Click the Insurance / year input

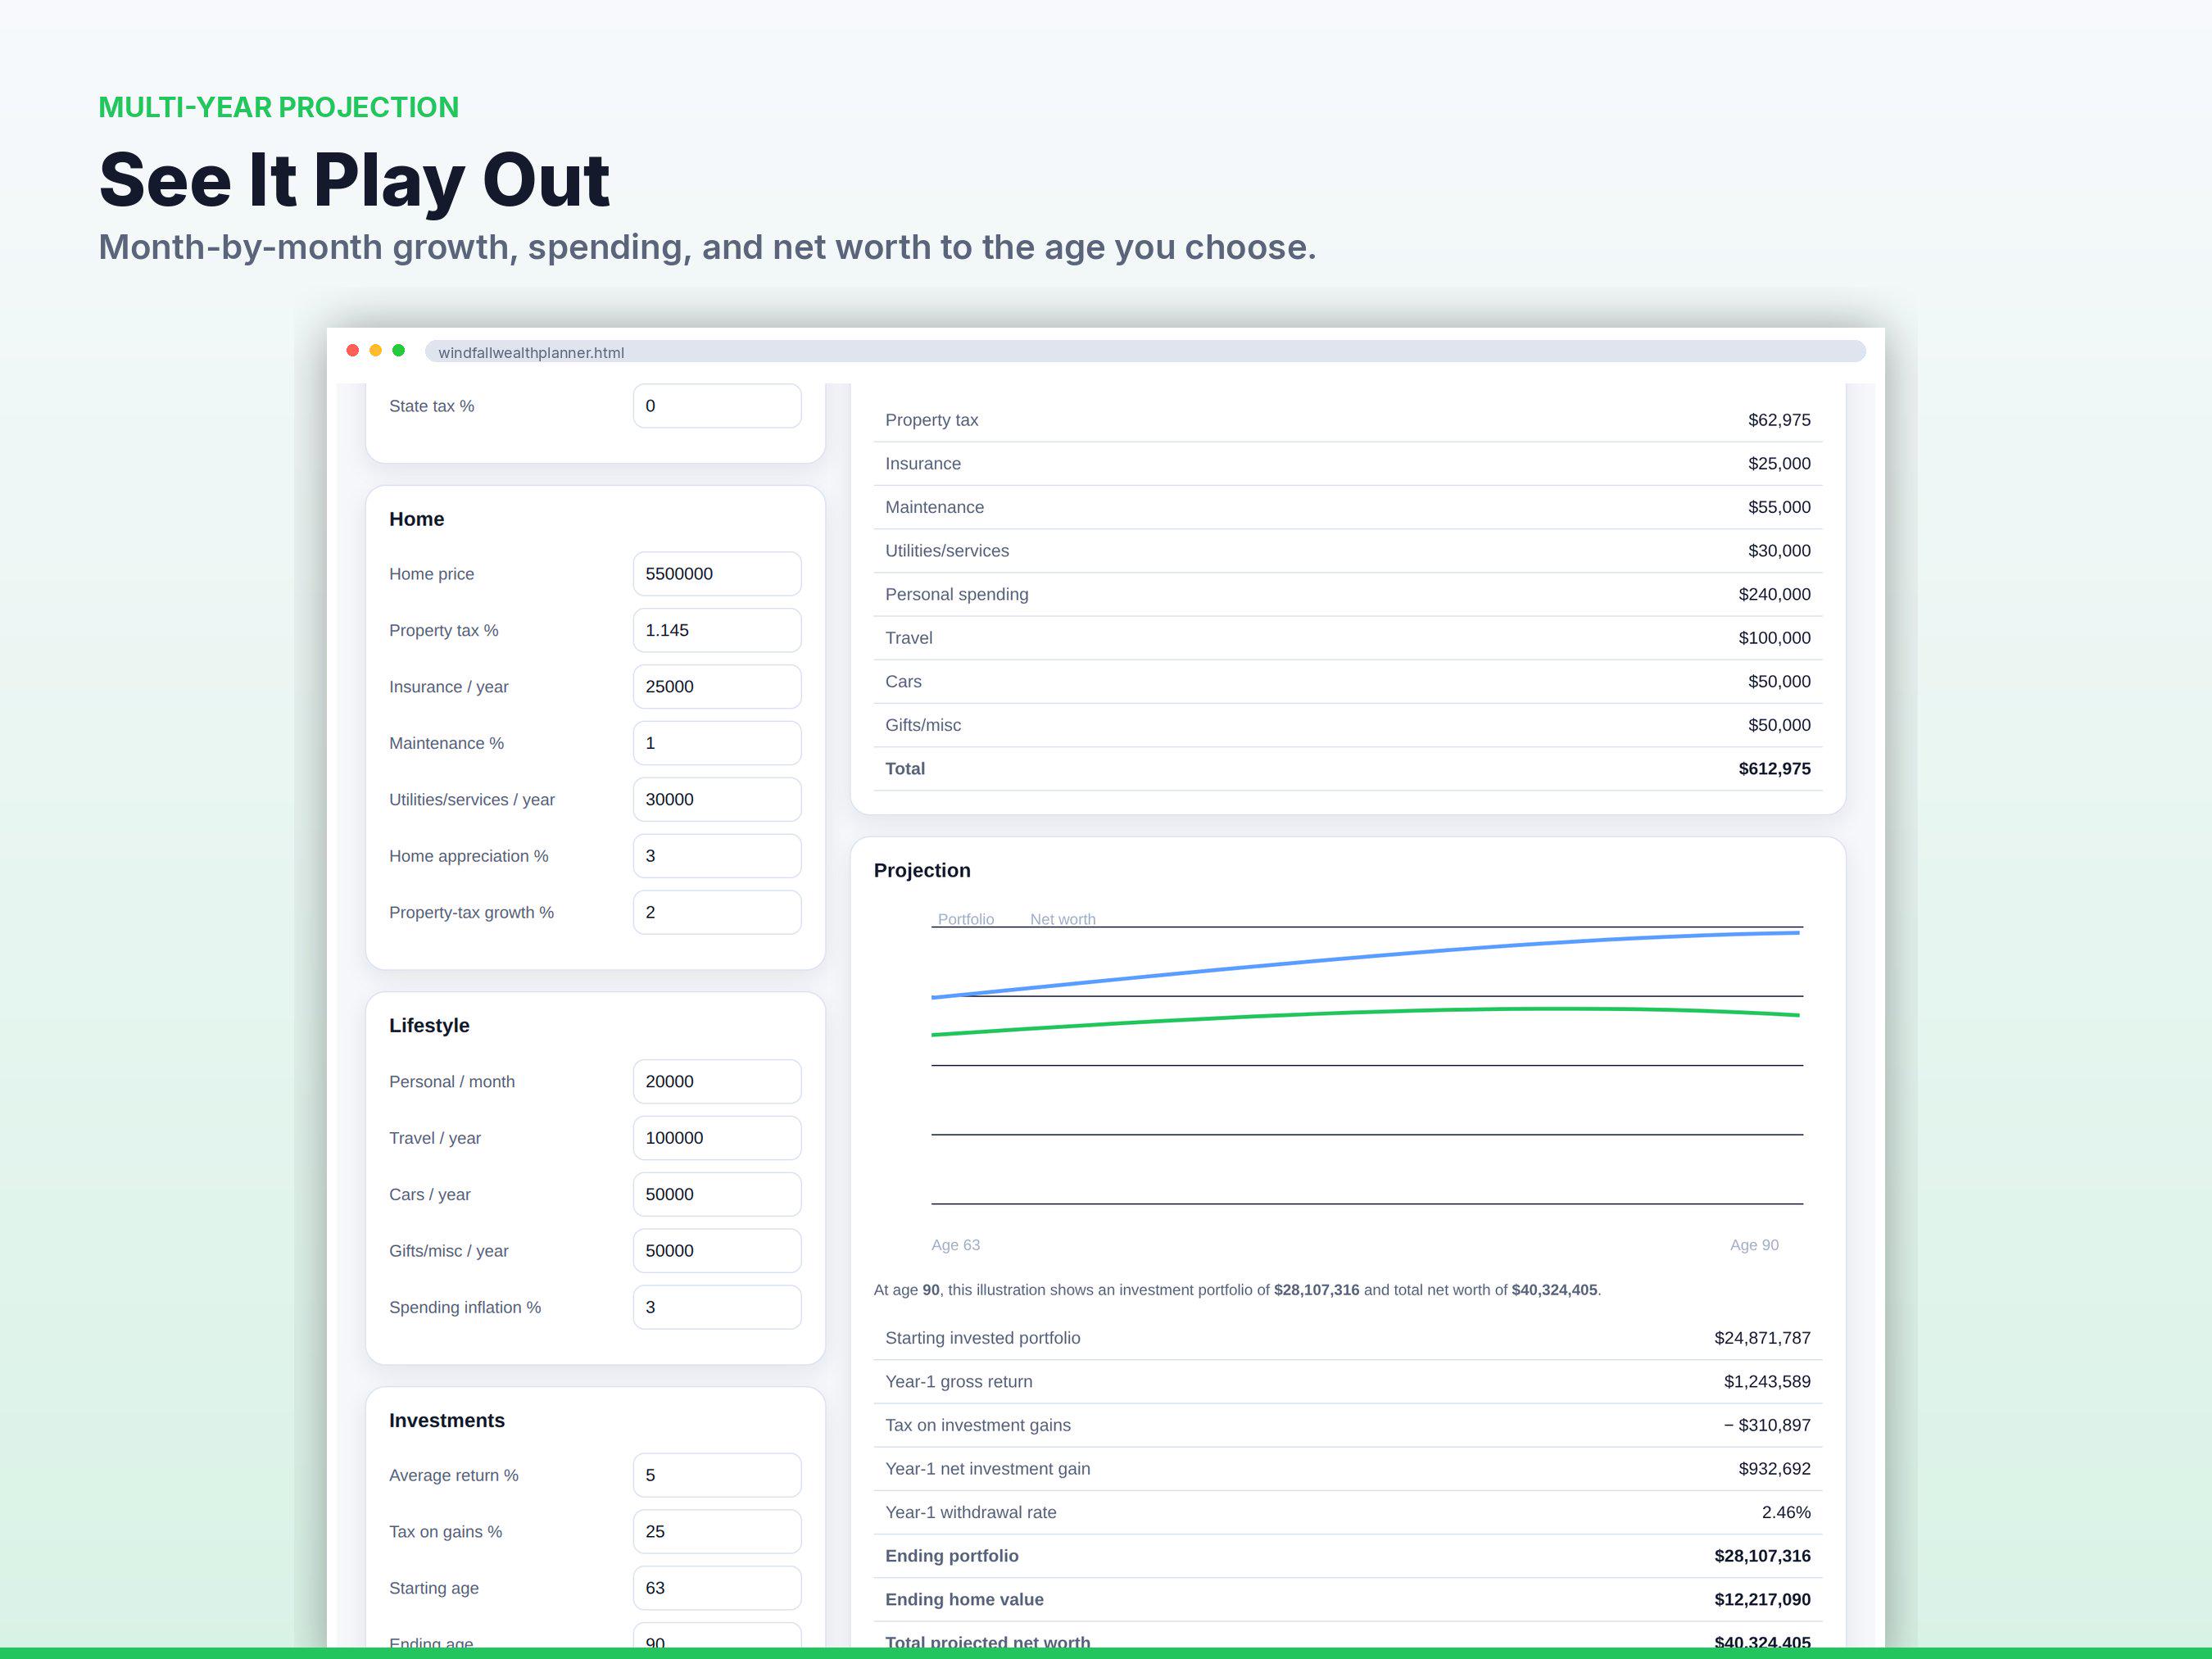coord(717,687)
